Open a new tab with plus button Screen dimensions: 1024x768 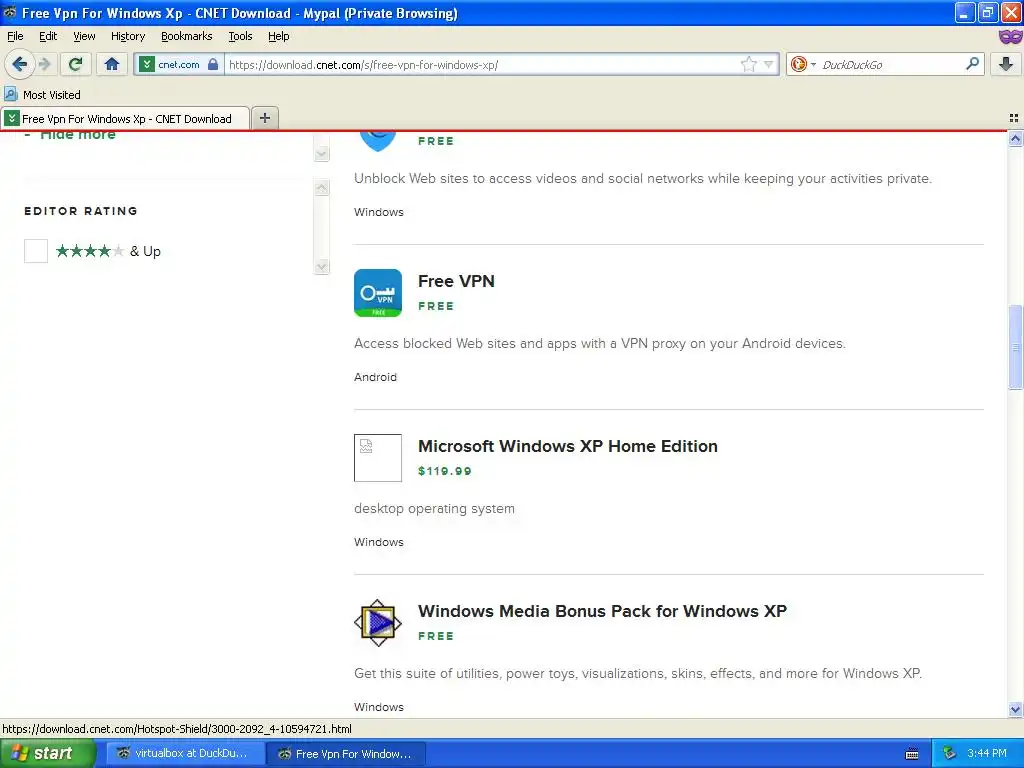pos(264,118)
